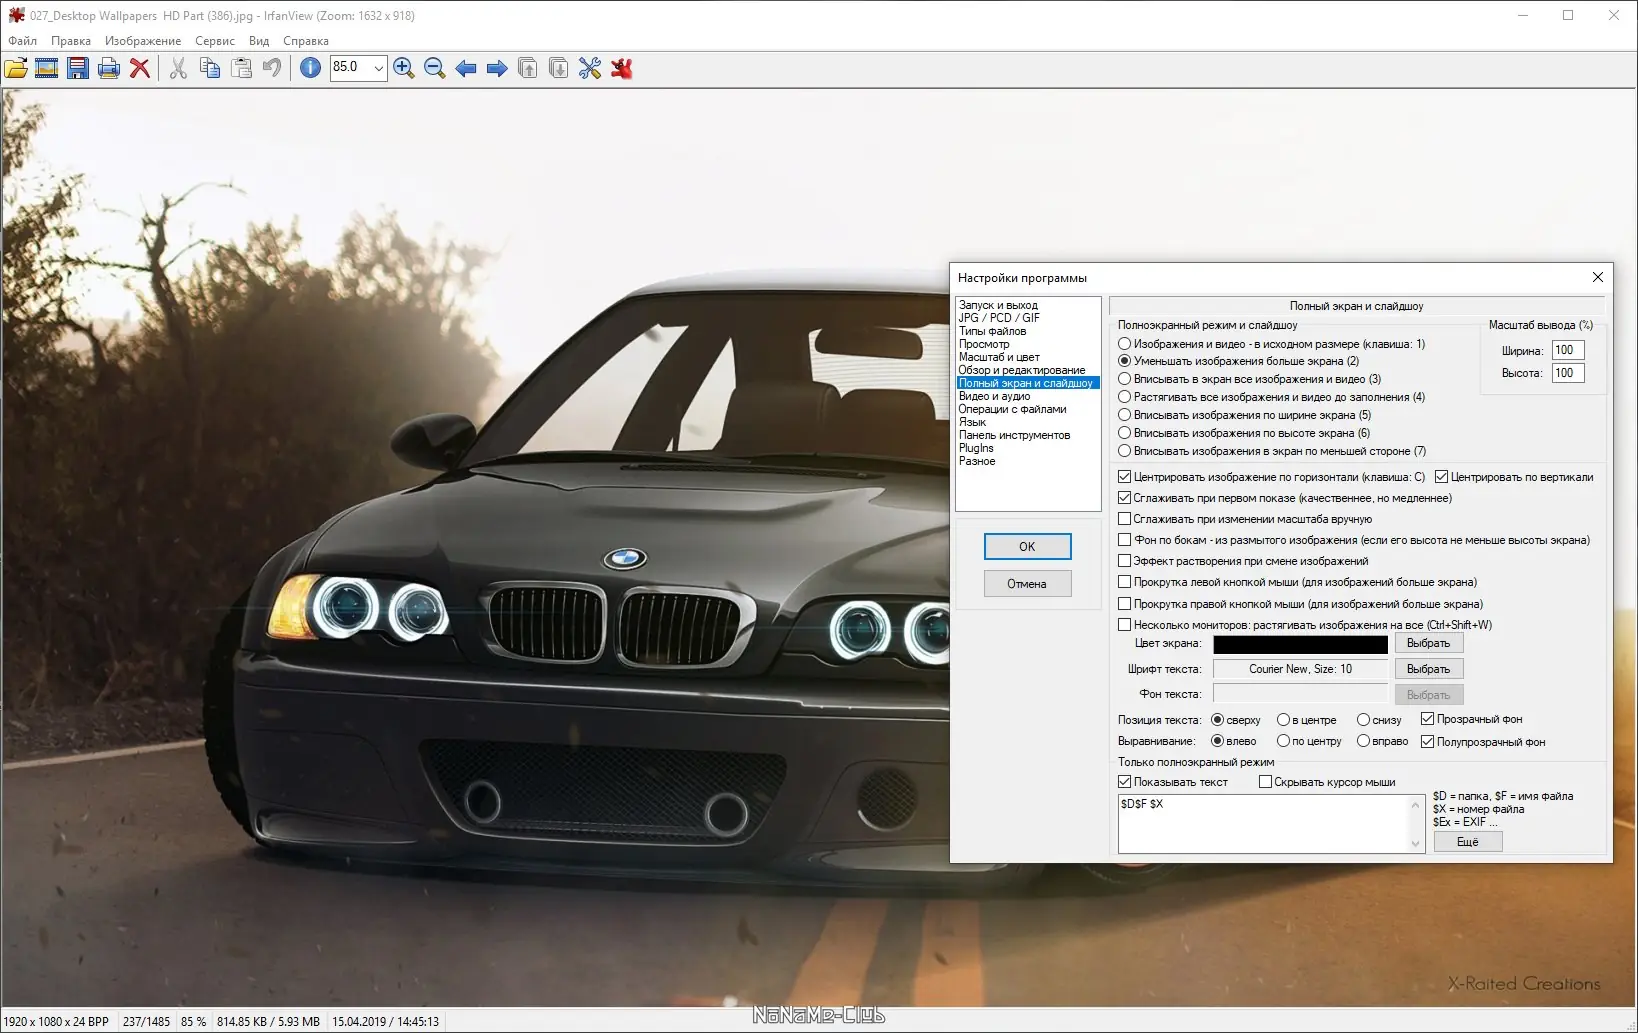1638x1033 pixels.
Task: Apply red eye reduction with the eye icon
Action: click(x=621, y=68)
